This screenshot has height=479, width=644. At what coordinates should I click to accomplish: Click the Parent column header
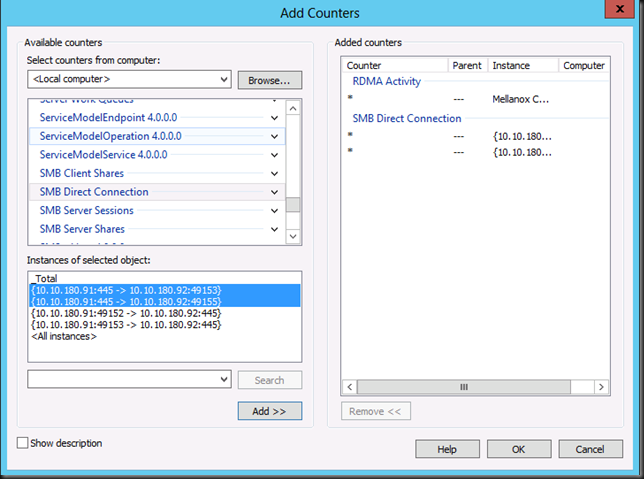coord(468,65)
